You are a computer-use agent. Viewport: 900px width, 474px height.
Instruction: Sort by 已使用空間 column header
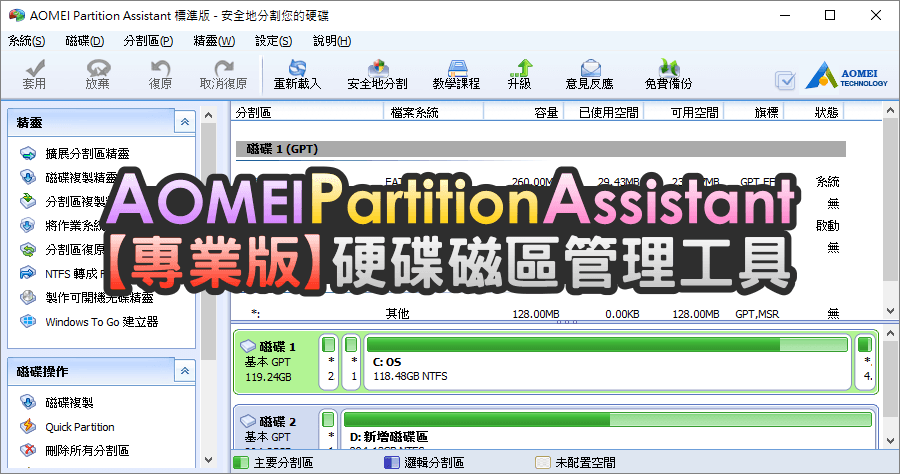click(604, 112)
